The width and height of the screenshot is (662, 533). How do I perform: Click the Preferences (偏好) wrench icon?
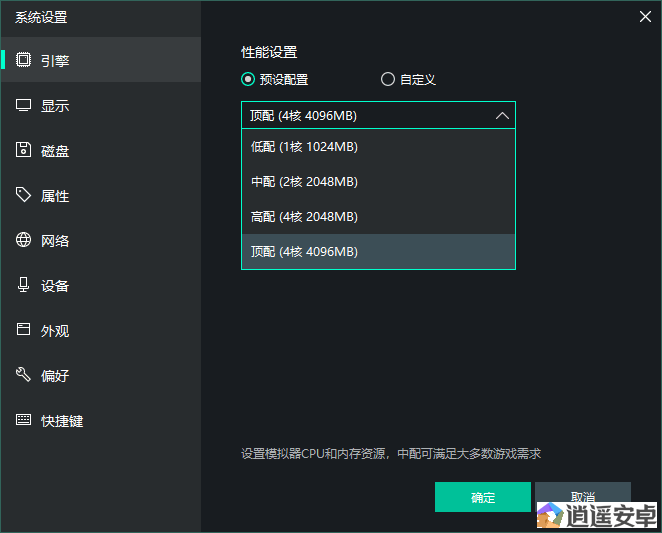[x=24, y=375]
